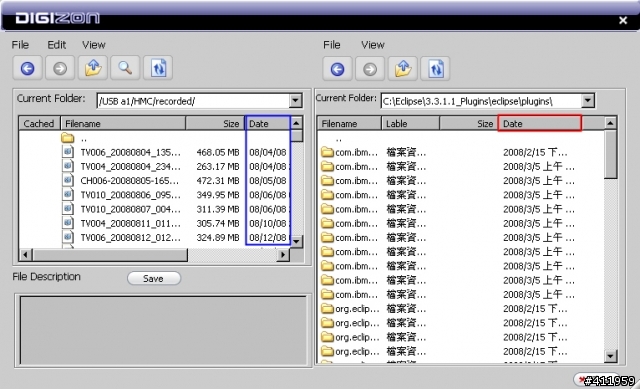Screen dimensions: 640x389
Task: Sort right list by Filename column
Action: (x=349, y=123)
